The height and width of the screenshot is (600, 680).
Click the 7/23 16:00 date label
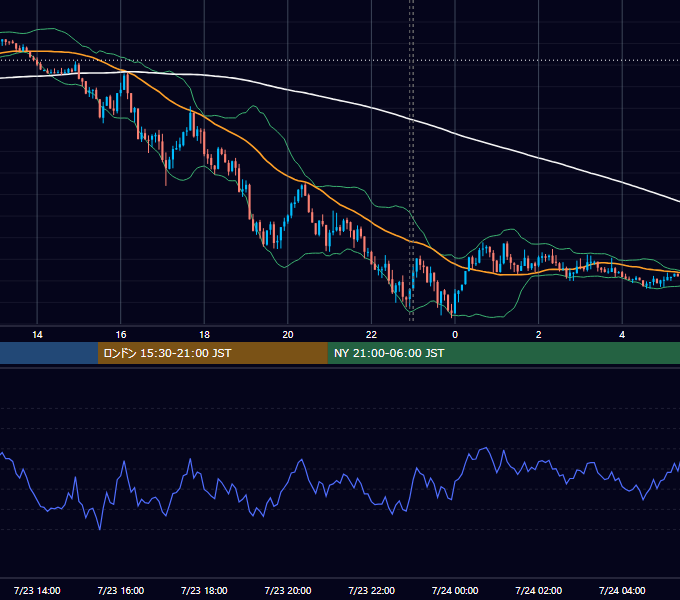[x=121, y=590]
